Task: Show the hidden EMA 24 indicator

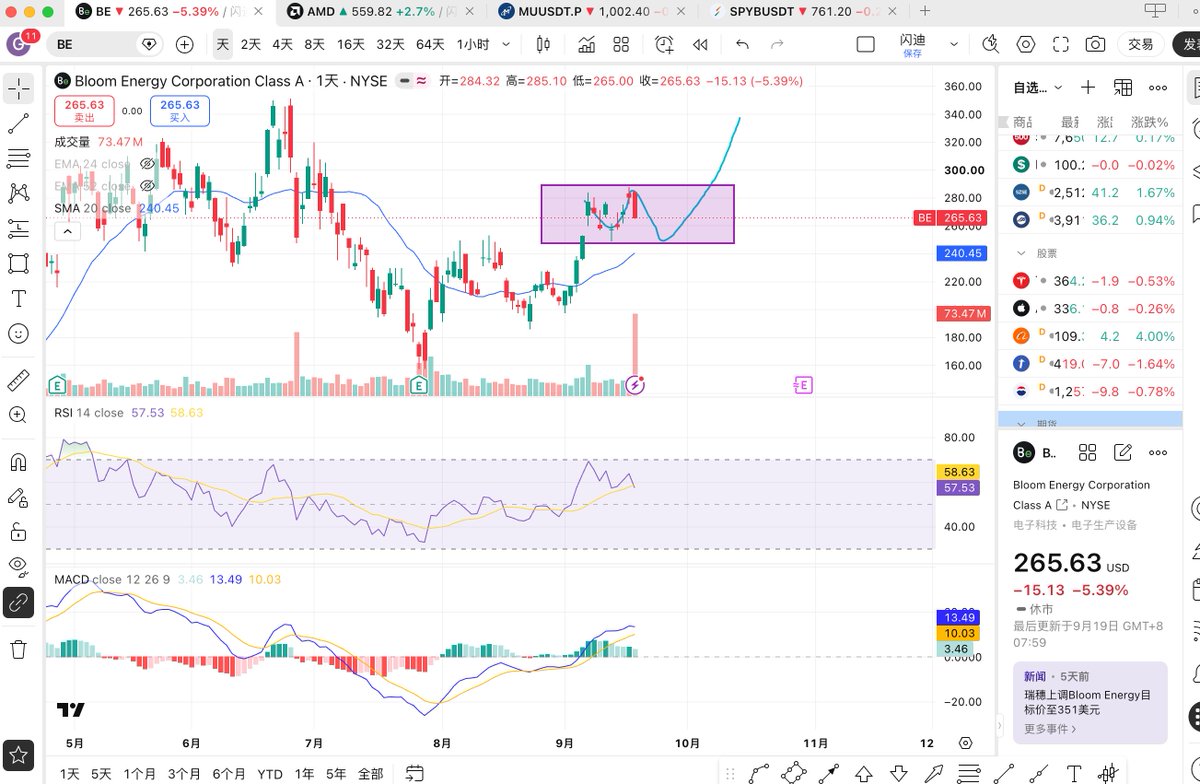Action: coord(147,164)
